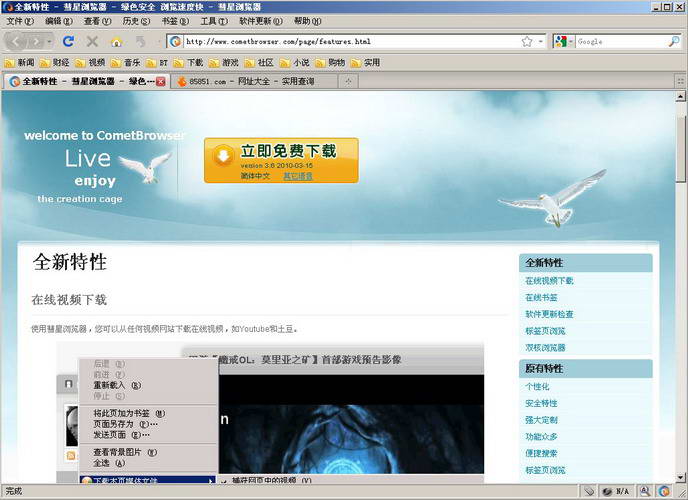The height and width of the screenshot is (500, 688).
Task: Go back with the Back arrow button
Action: (16, 42)
